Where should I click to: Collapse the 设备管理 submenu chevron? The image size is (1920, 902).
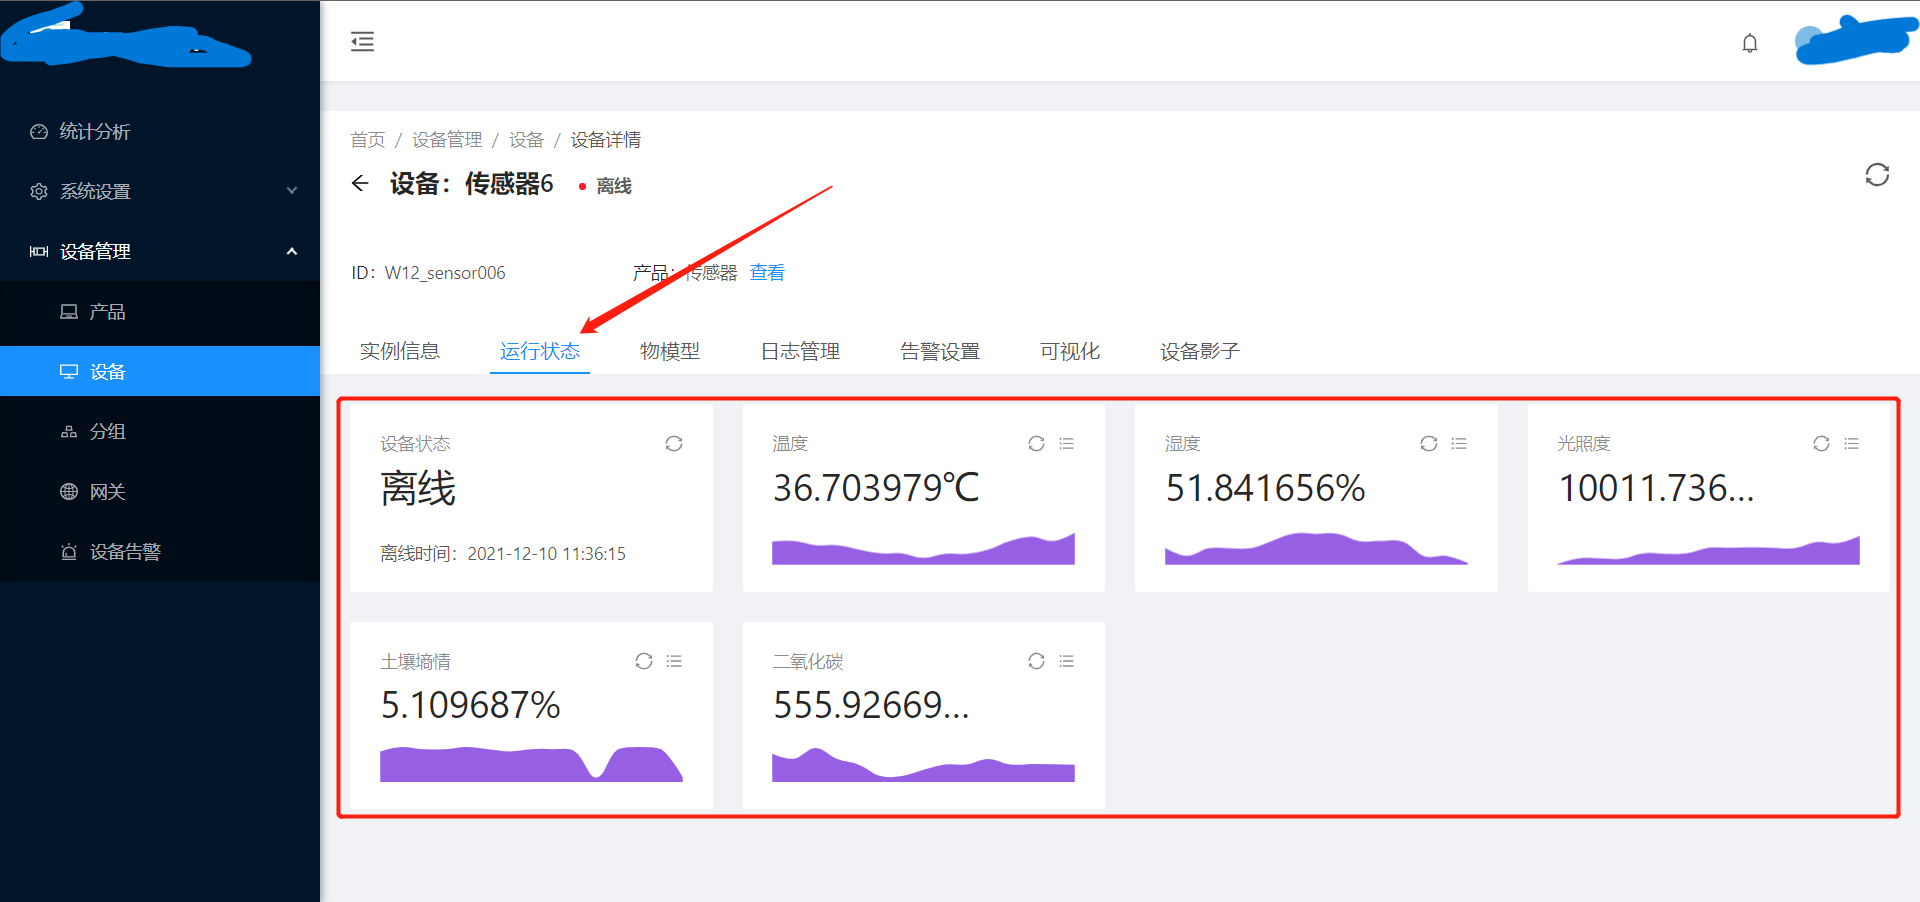292,251
